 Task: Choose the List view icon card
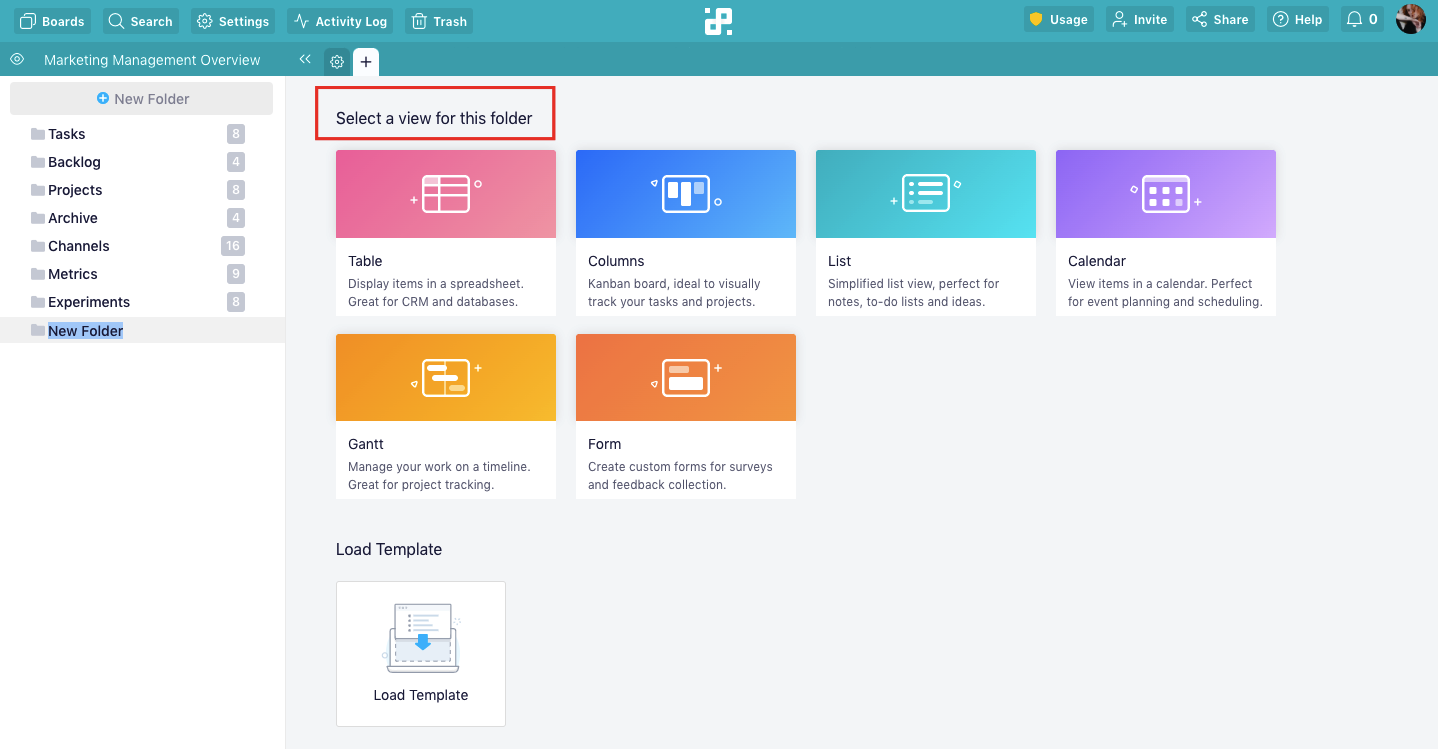click(x=926, y=194)
